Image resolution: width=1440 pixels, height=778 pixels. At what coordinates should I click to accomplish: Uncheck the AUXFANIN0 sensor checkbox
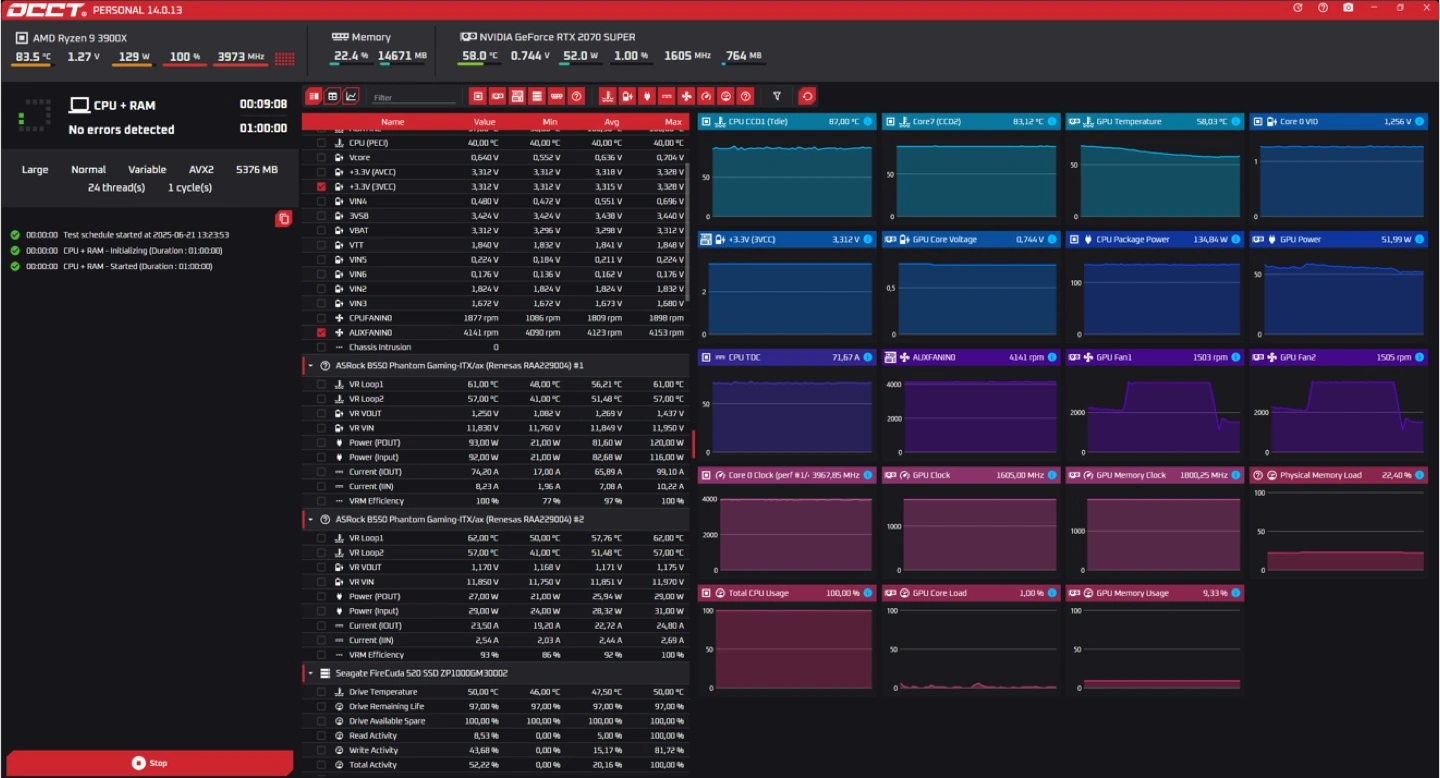pyautogui.click(x=321, y=332)
